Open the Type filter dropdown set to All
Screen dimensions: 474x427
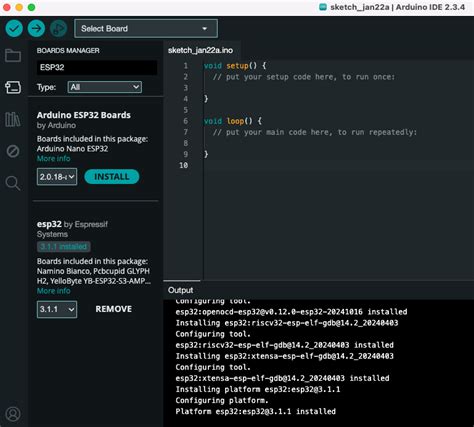coord(105,87)
